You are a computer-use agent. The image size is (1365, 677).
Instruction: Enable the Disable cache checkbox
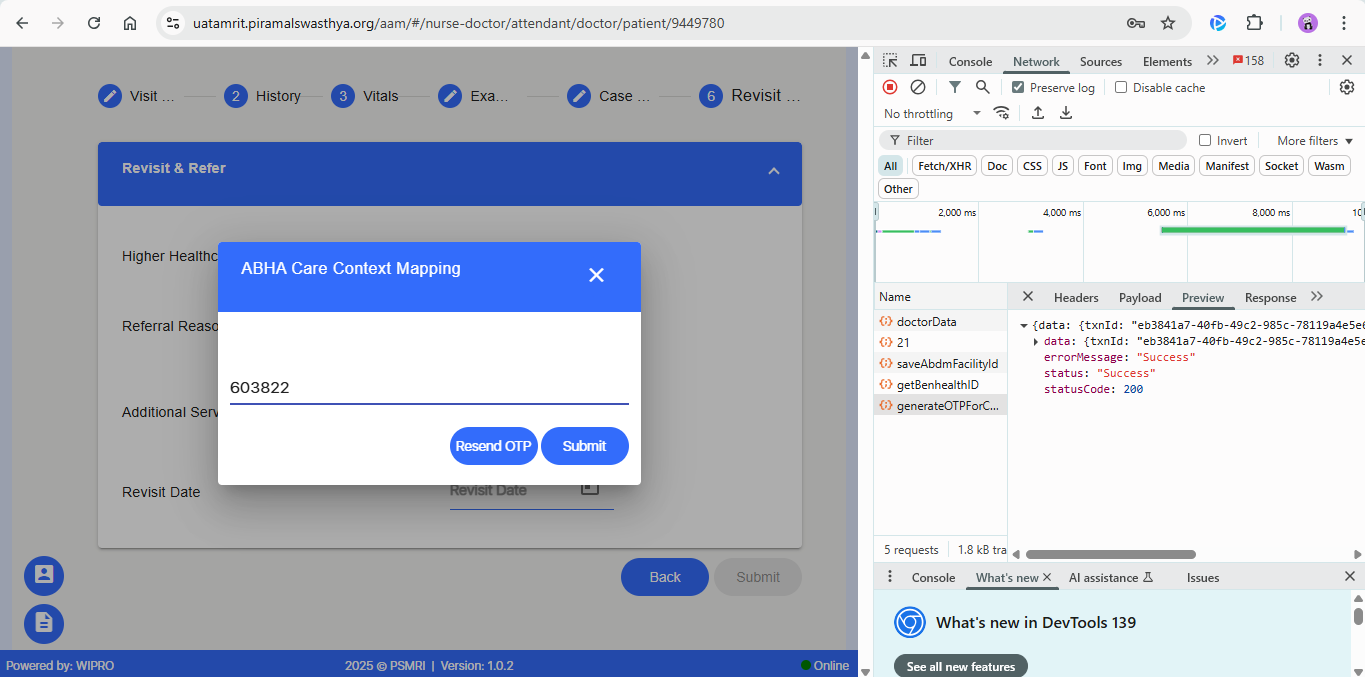[x=1121, y=88]
